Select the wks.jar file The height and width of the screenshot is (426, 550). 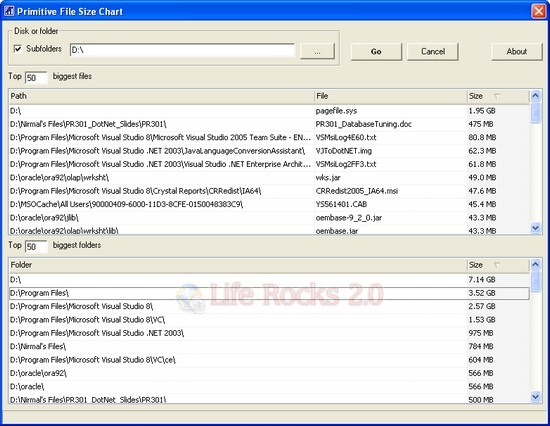coord(328,178)
